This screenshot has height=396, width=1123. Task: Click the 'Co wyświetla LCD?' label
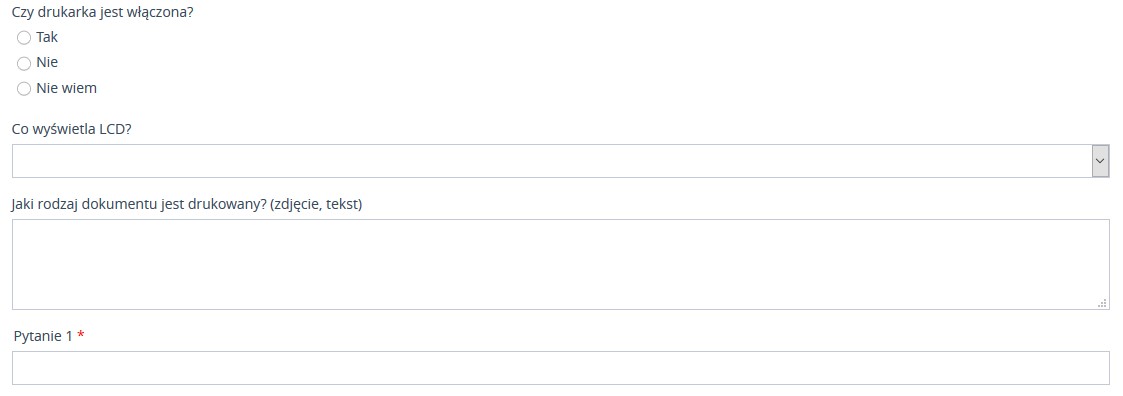click(x=72, y=130)
